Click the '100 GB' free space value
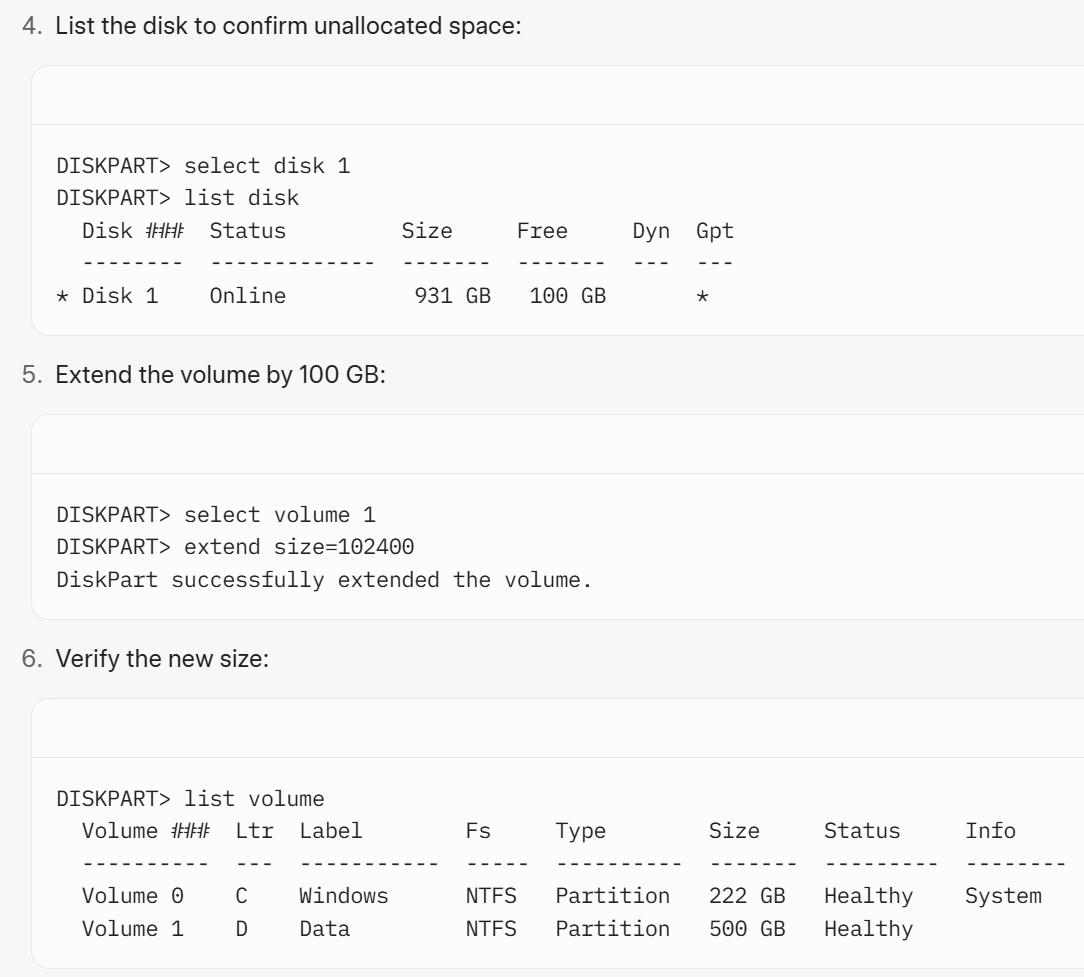The width and height of the screenshot is (1084, 977). [568, 296]
